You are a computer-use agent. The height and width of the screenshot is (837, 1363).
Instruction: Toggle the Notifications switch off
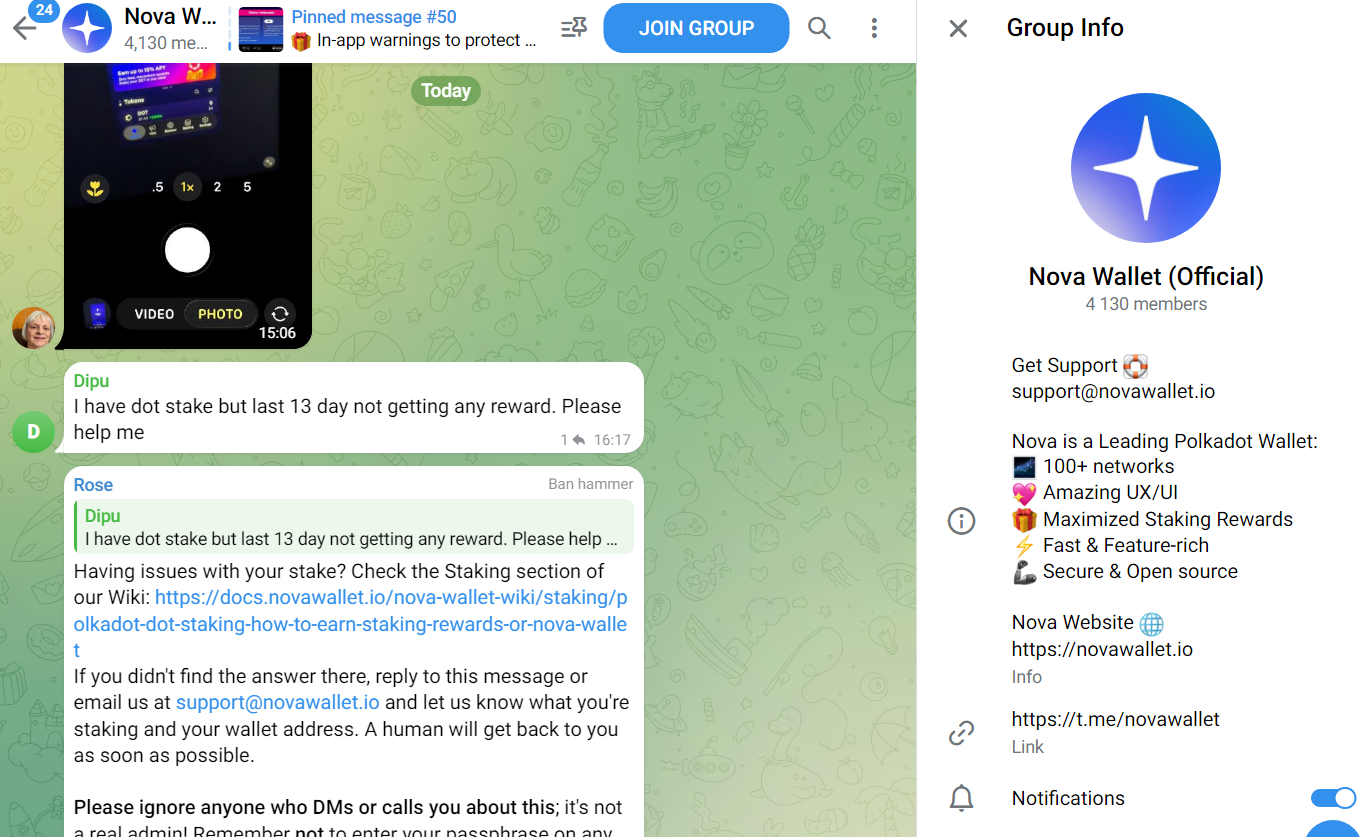[x=1333, y=798]
